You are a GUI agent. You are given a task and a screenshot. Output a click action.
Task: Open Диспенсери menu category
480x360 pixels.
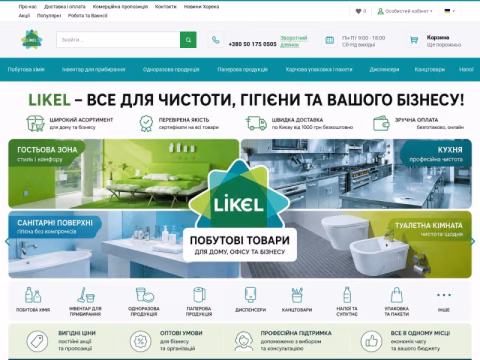coord(384,69)
